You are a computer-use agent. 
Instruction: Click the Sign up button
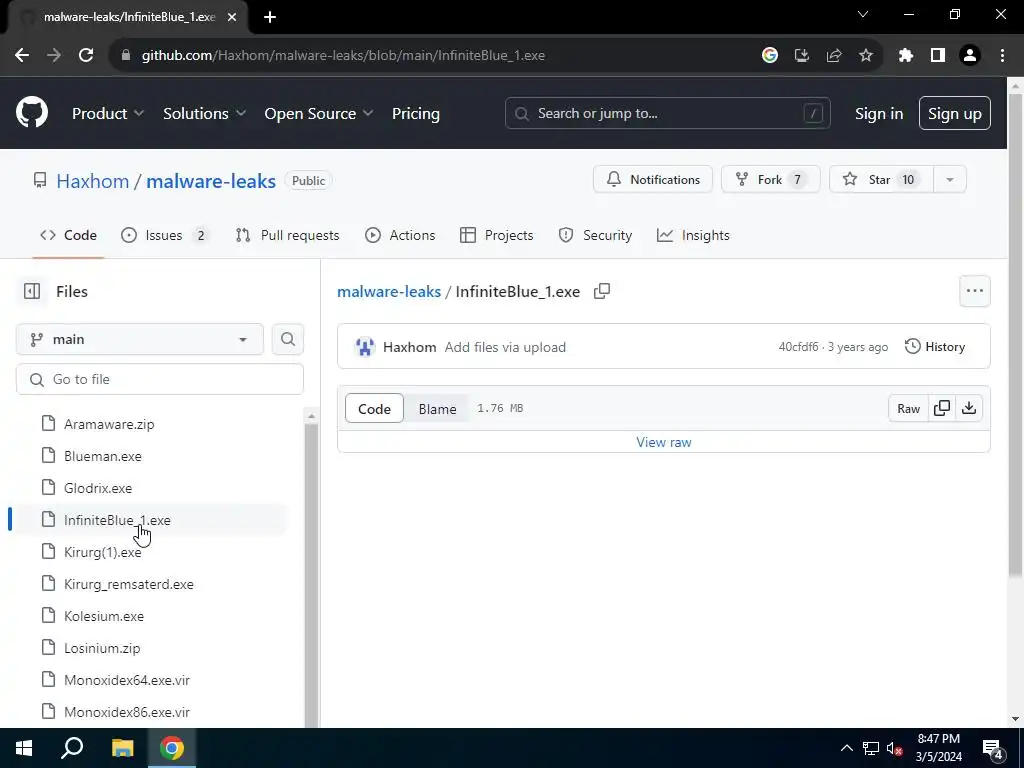[955, 114]
